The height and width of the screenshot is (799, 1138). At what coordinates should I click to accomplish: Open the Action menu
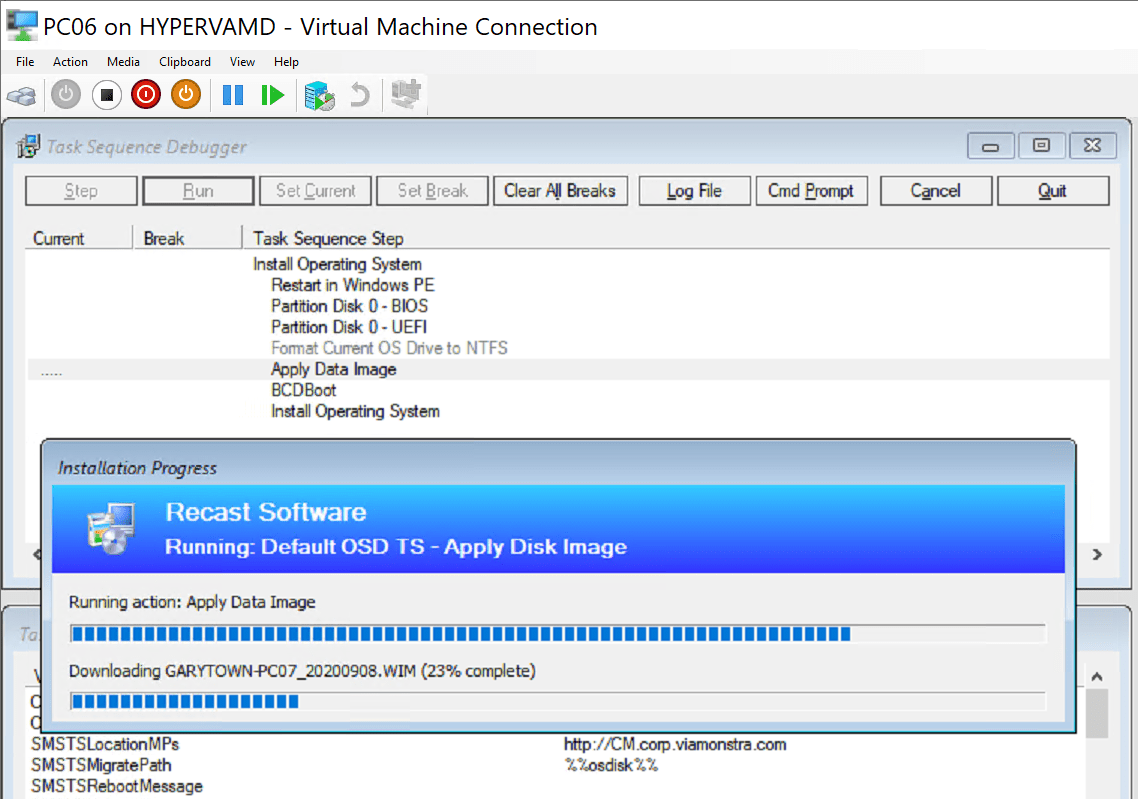pos(70,61)
